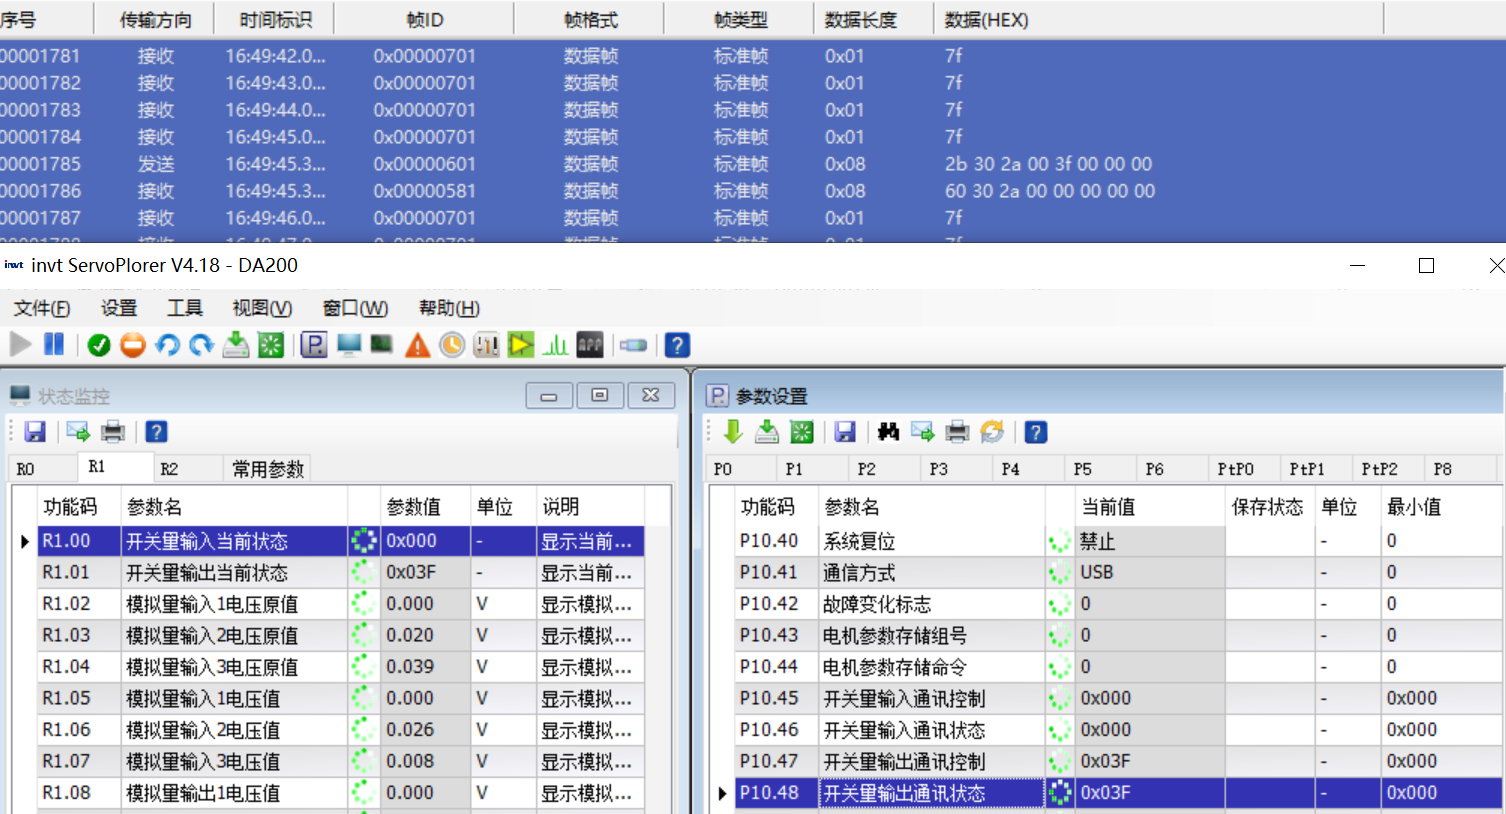
Task: Open the orange warning triangle fault icon
Action: (418, 345)
